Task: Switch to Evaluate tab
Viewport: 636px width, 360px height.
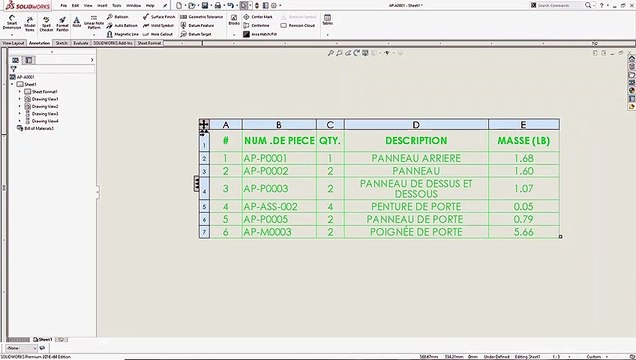Action: coord(81,43)
